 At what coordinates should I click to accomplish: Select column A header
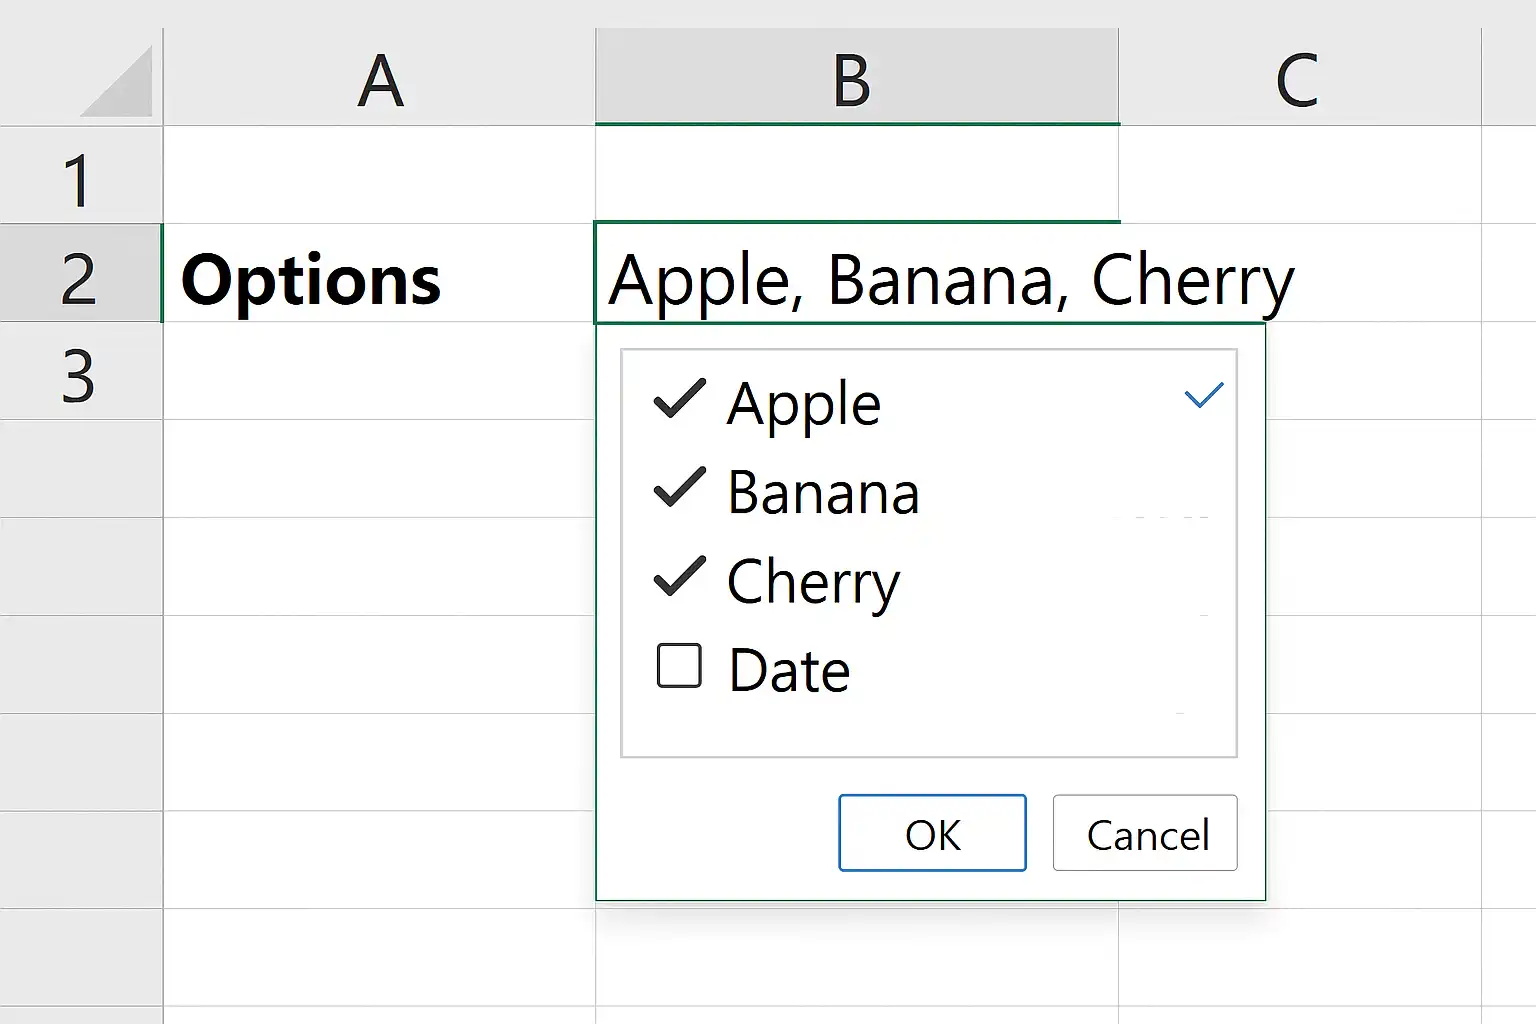(379, 77)
